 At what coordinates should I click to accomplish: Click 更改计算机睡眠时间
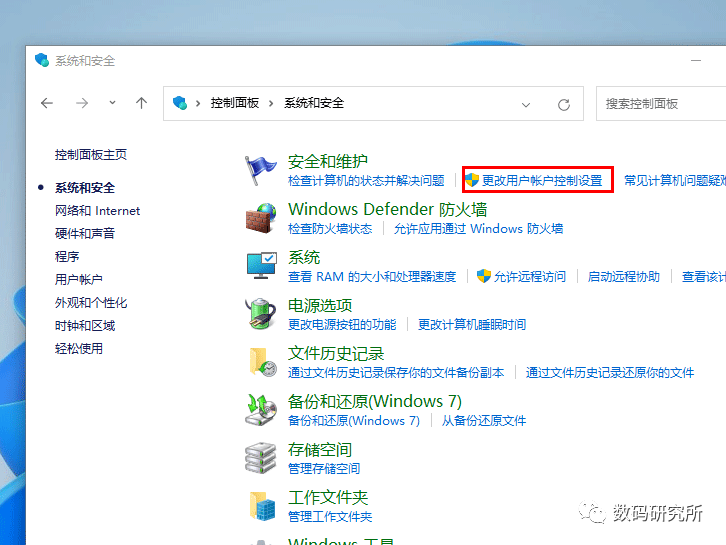[x=472, y=325]
